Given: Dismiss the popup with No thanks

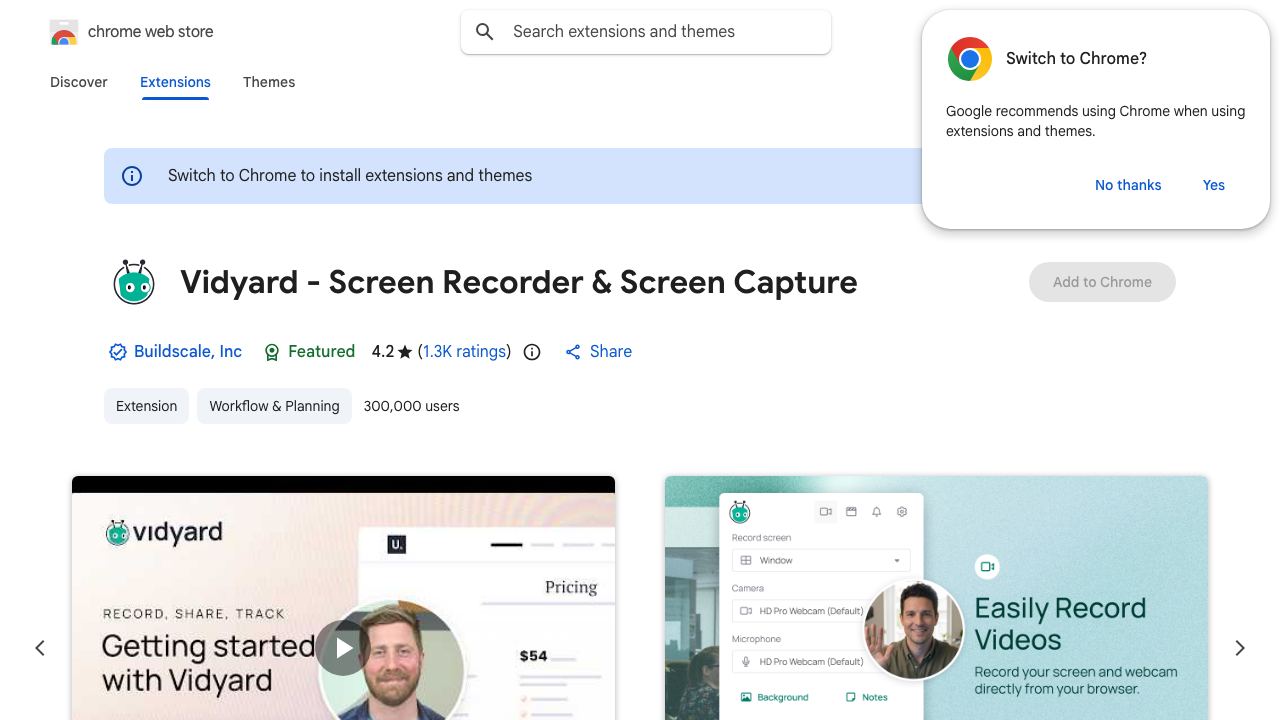Looking at the screenshot, I should pyautogui.click(x=1128, y=185).
